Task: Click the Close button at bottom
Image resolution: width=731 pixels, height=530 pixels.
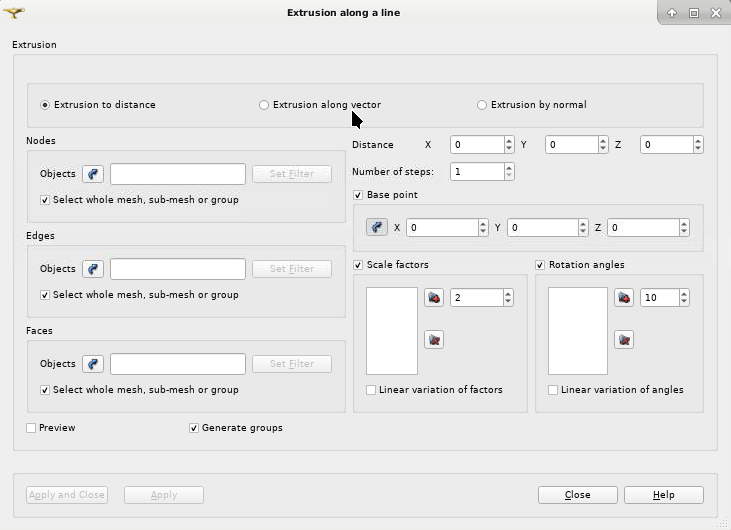Action: (578, 495)
